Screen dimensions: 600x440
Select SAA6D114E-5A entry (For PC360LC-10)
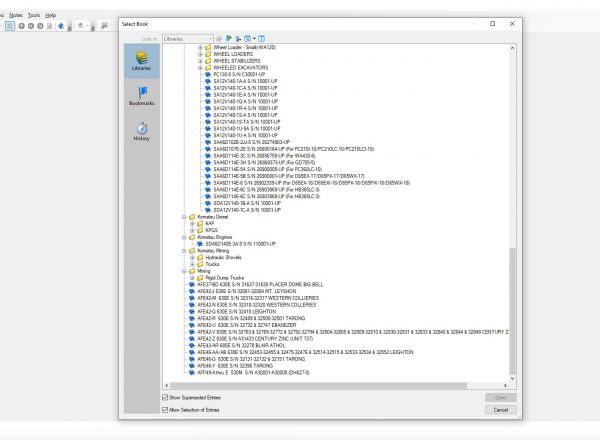(267, 169)
